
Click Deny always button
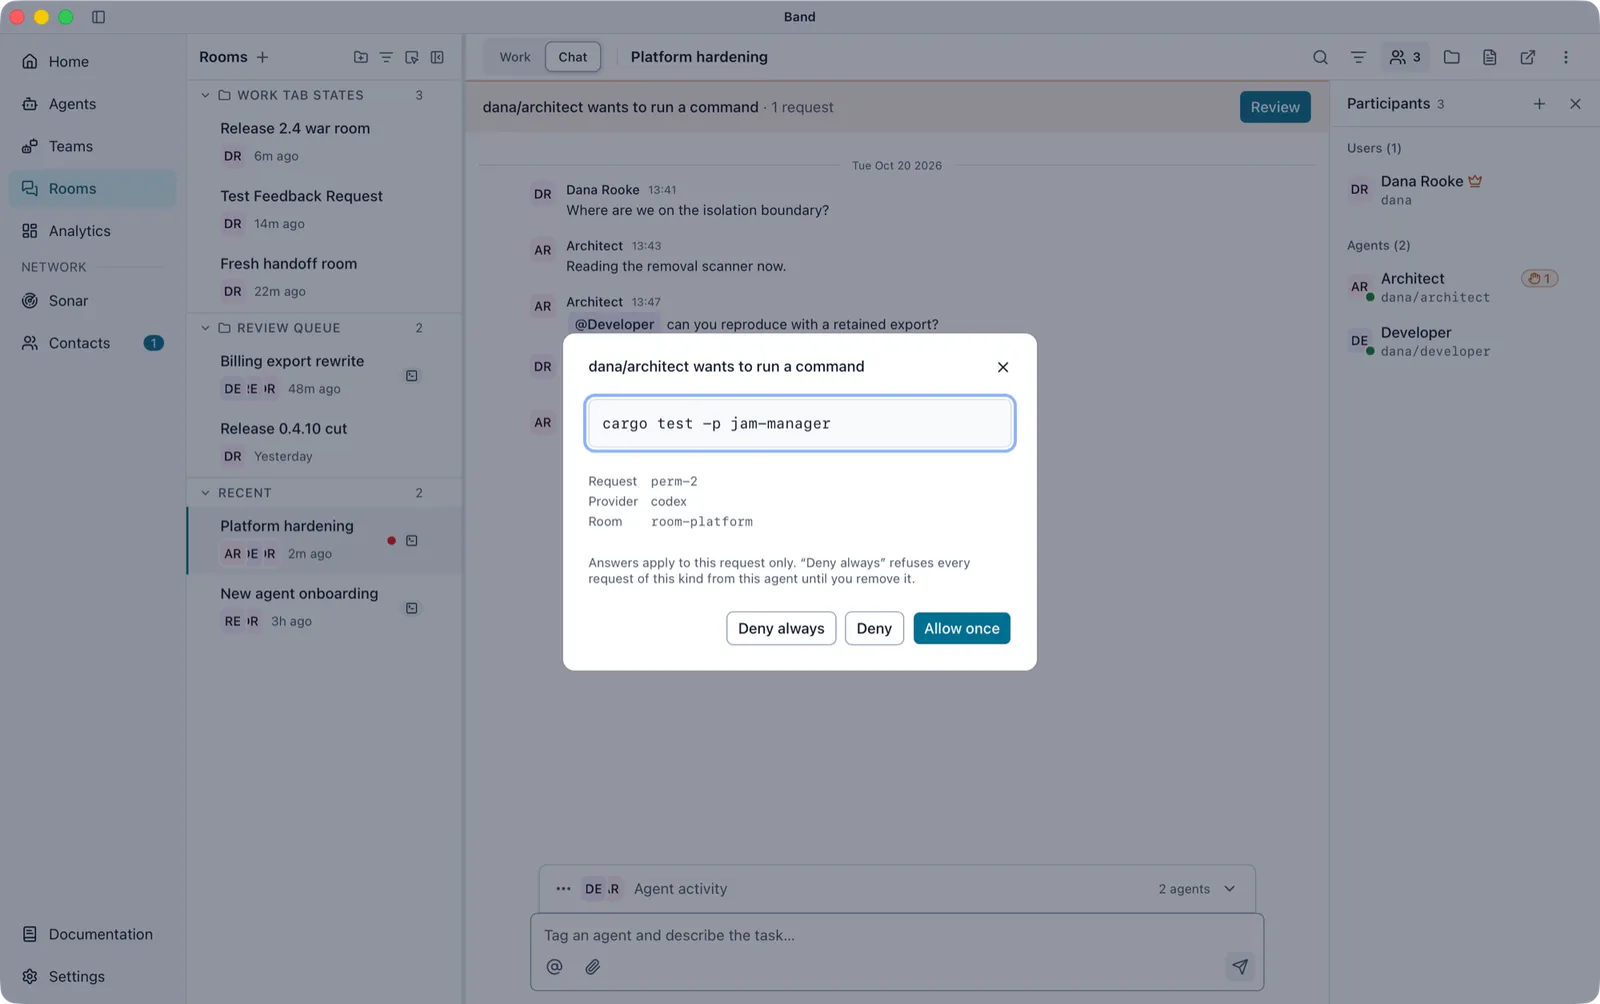(781, 628)
